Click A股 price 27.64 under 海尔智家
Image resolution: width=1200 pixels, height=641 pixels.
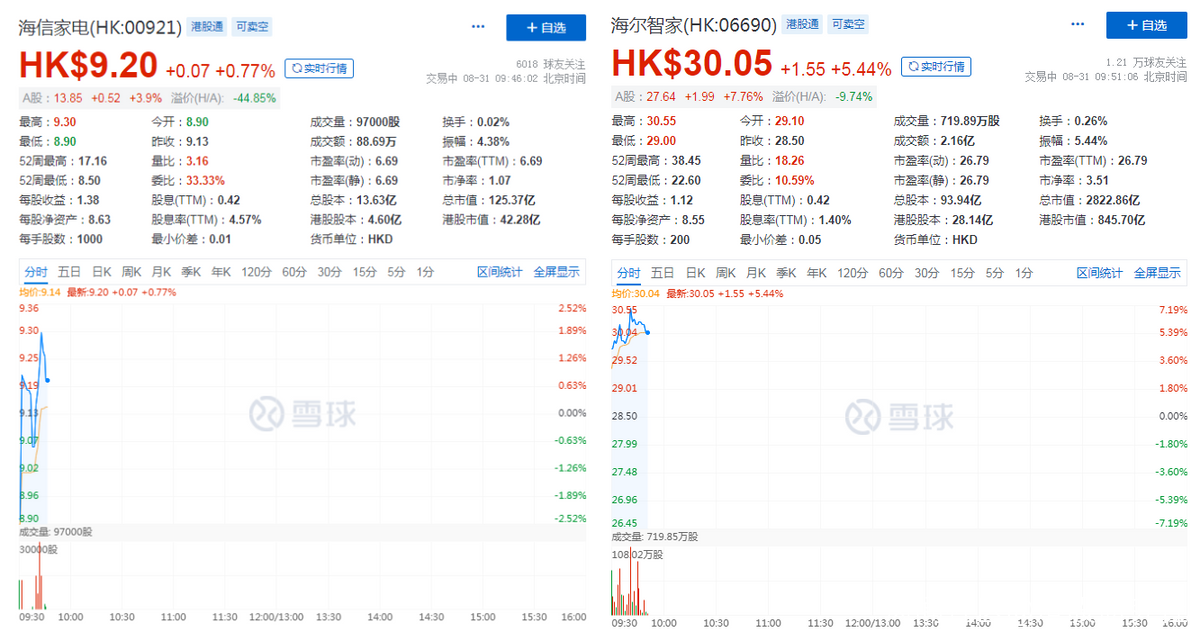pyautogui.click(x=662, y=97)
